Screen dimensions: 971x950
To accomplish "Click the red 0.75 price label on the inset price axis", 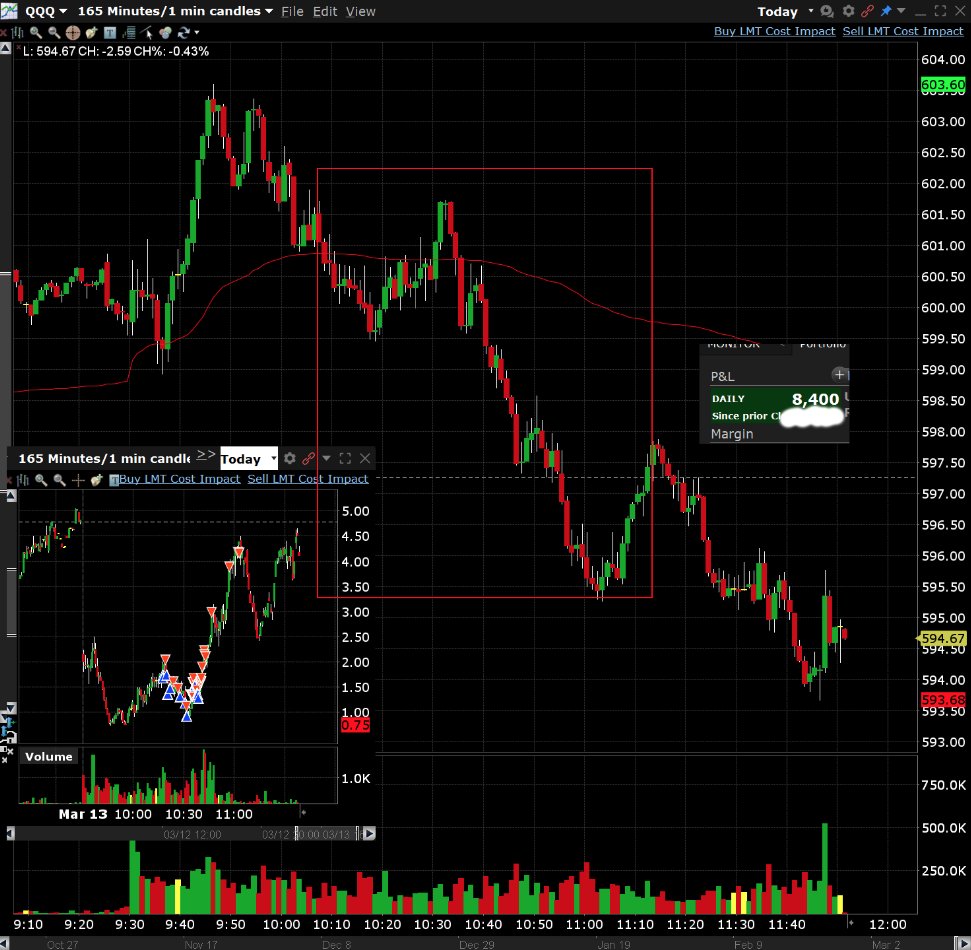I will (355, 725).
